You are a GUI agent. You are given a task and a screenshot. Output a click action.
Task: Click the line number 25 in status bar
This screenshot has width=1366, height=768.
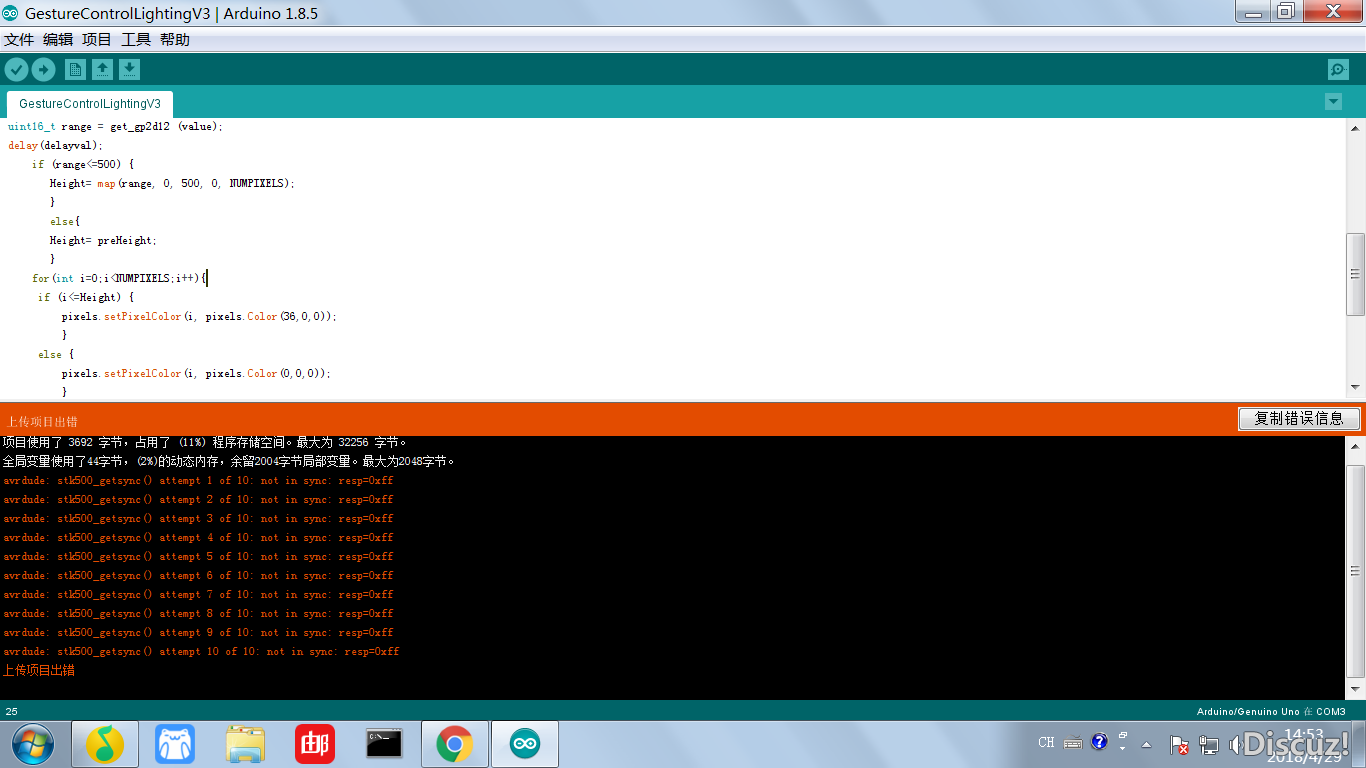click(12, 712)
